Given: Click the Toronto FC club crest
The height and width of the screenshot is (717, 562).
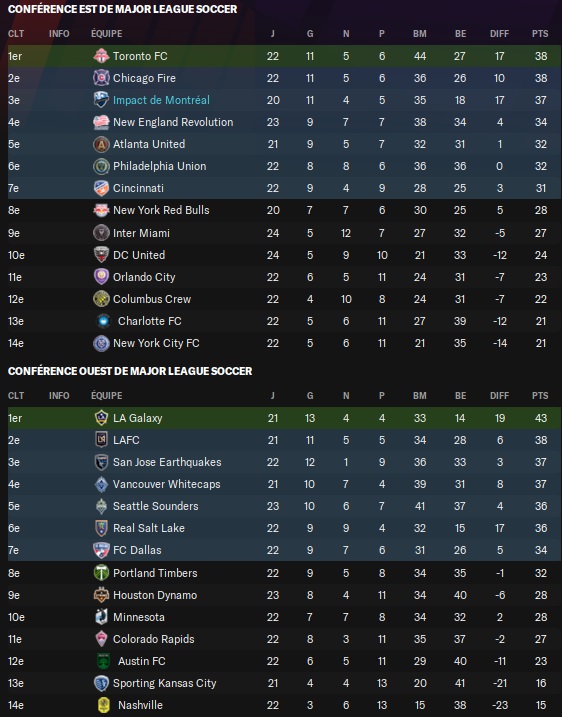Looking at the screenshot, I should coord(101,56).
